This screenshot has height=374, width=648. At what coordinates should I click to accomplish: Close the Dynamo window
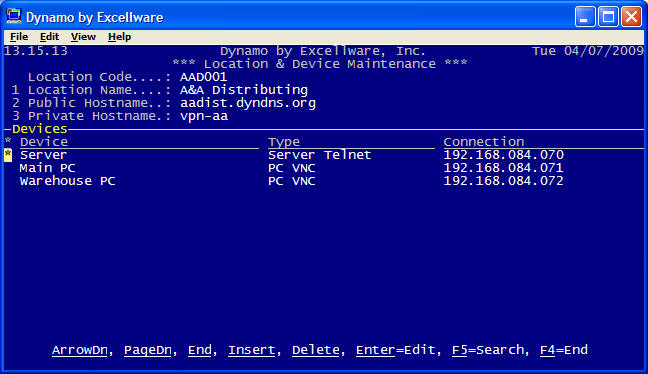pos(631,17)
